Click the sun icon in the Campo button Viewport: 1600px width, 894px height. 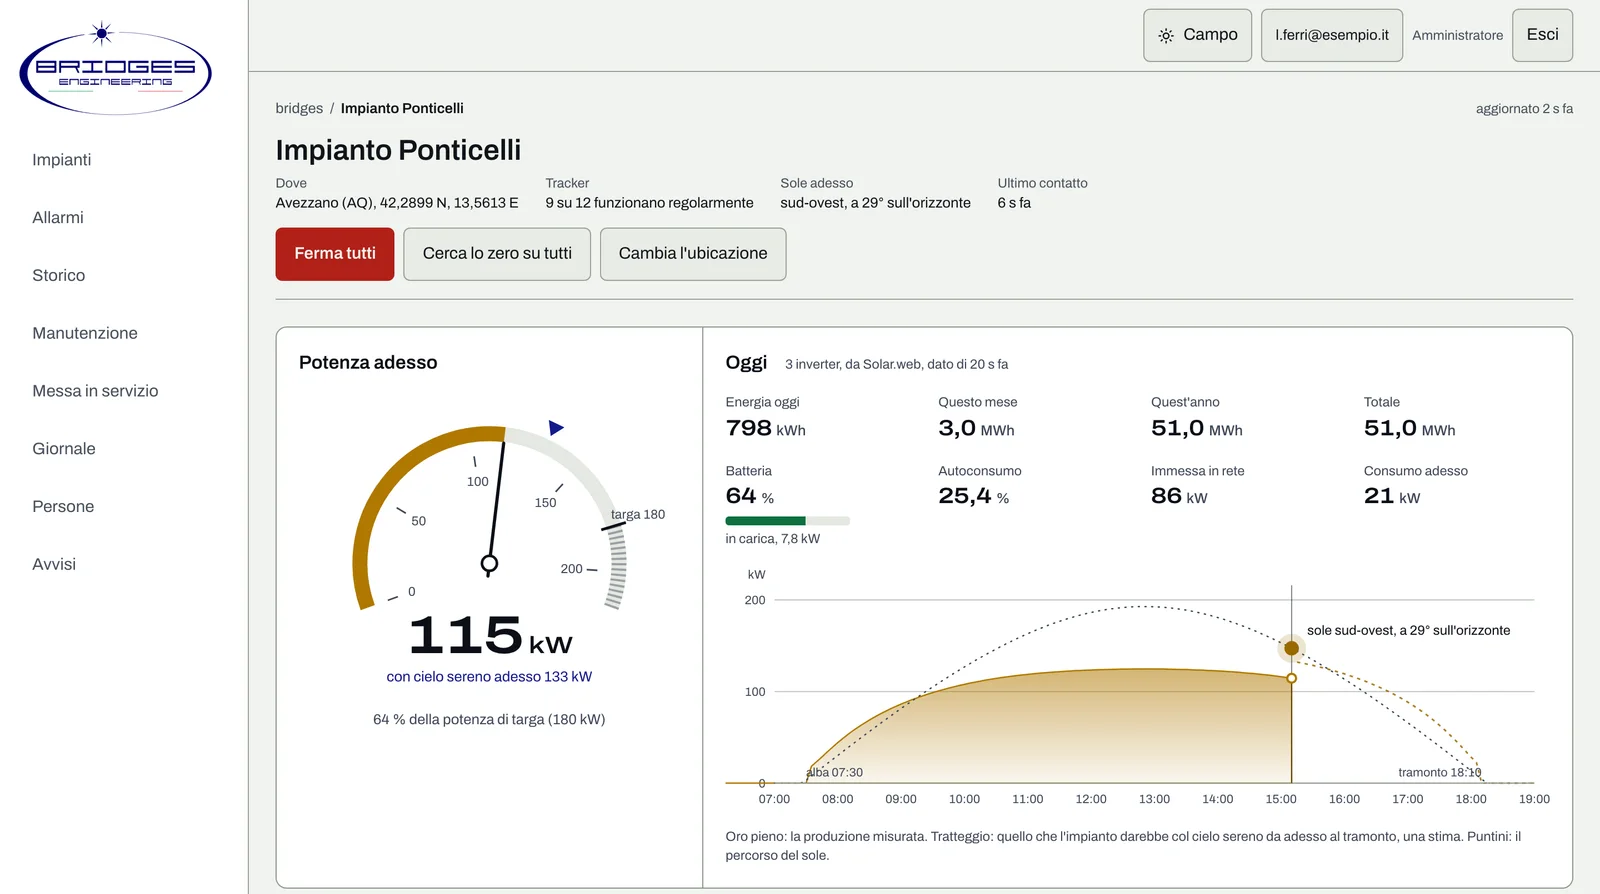click(1166, 36)
